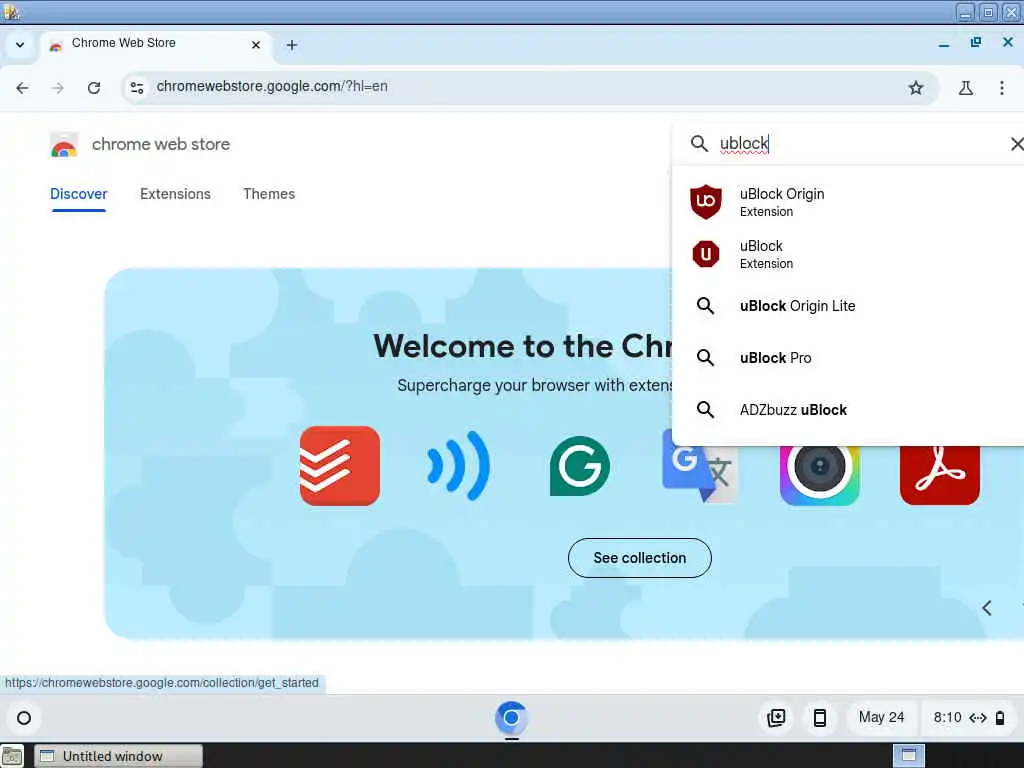Bookmark this page with the star icon
Image resolution: width=1024 pixels, height=768 pixels.
[x=916, y=88]
